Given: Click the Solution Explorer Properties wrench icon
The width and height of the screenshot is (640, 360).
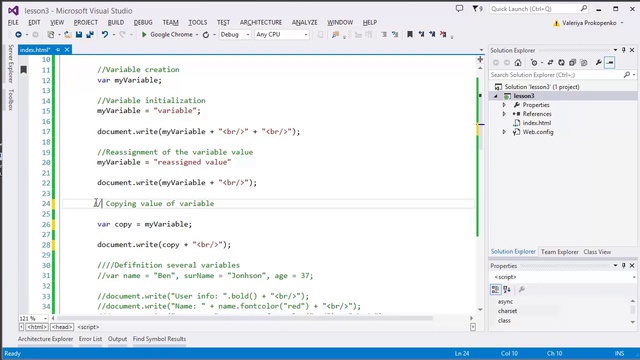Looking at the screenshot, I should (598, 62).
